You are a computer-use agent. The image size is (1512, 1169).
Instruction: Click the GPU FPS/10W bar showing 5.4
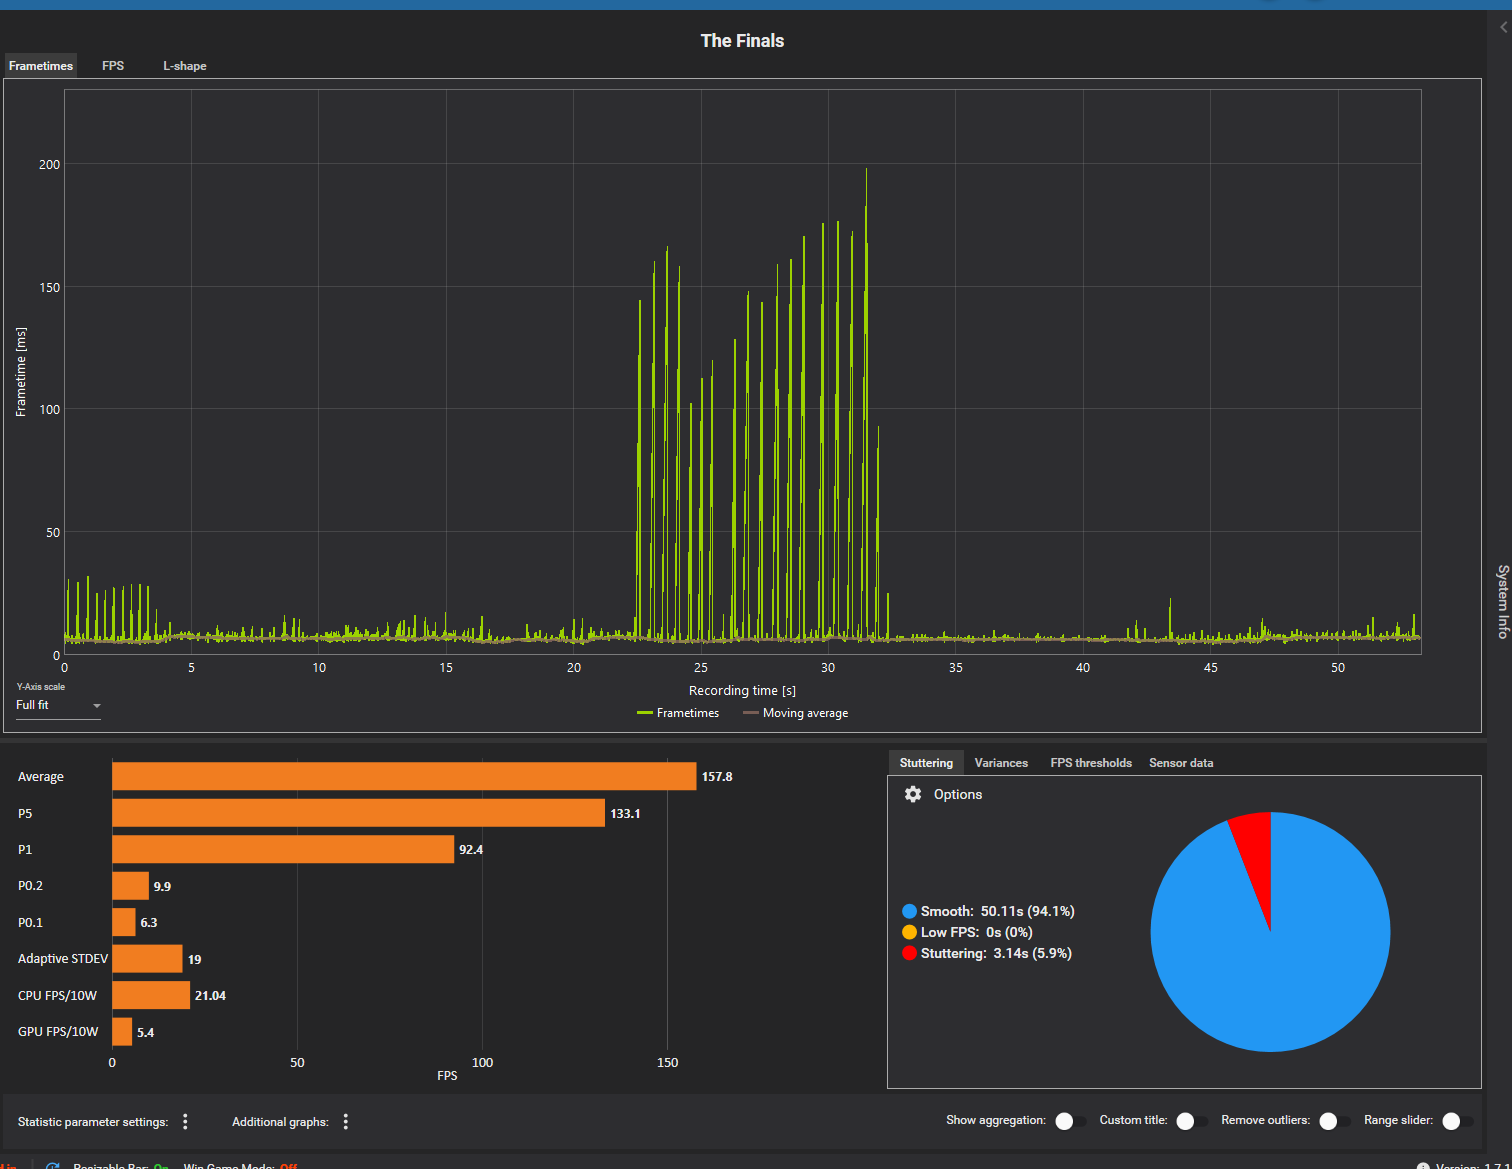(122, 1032)
